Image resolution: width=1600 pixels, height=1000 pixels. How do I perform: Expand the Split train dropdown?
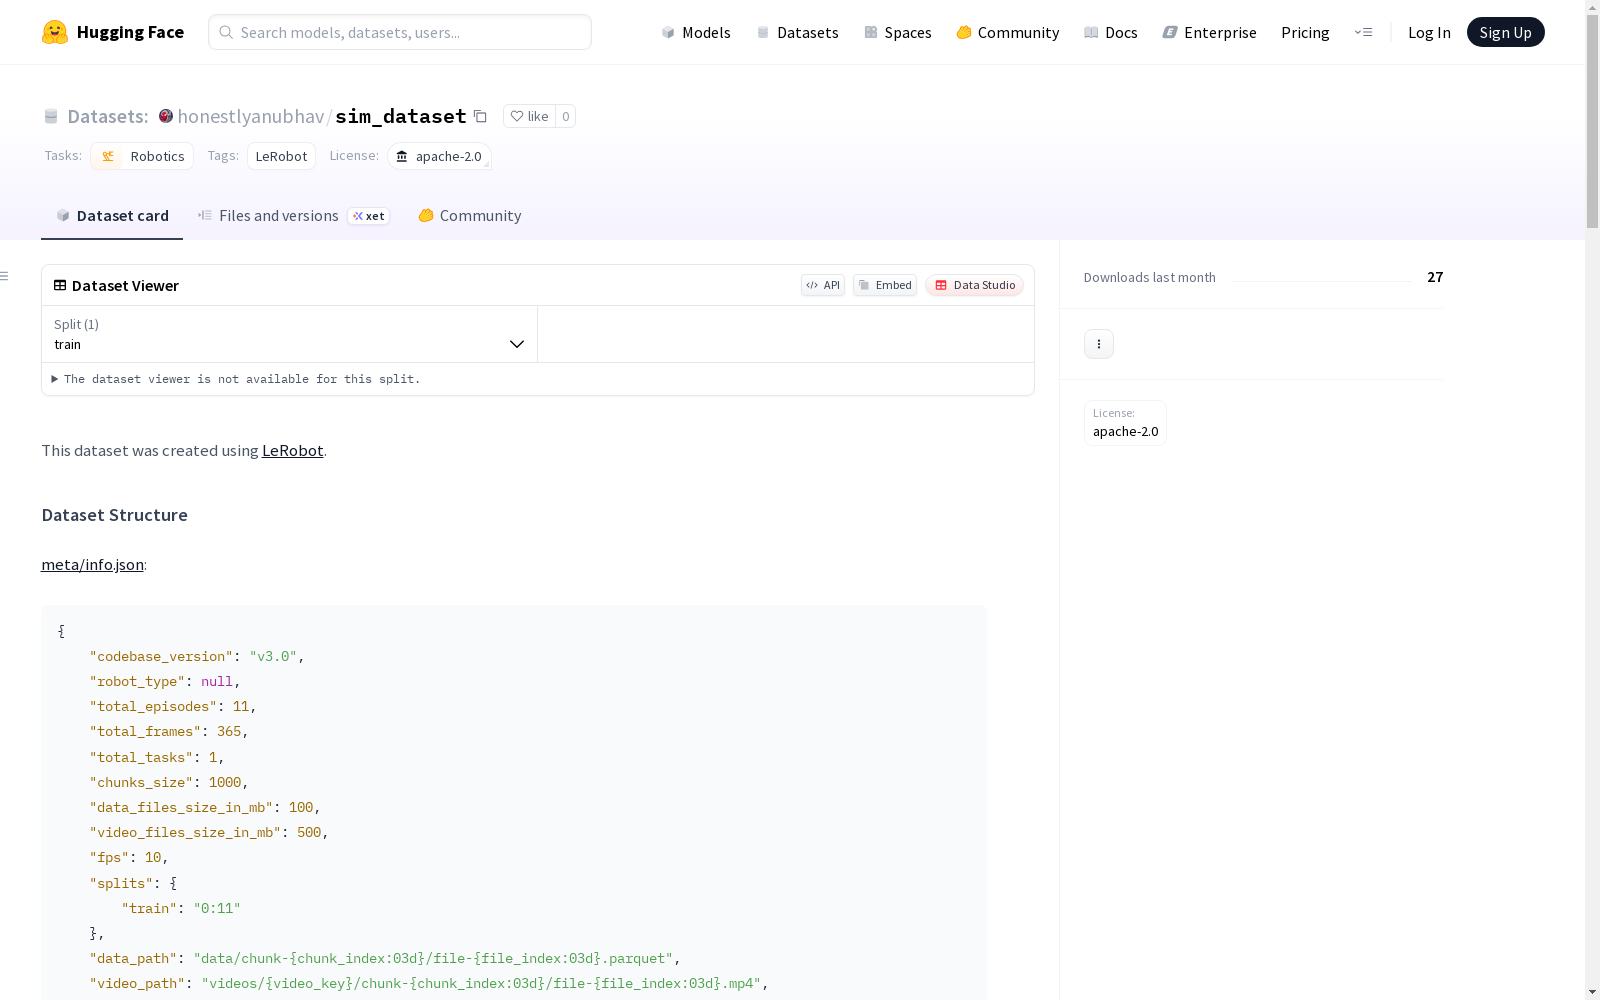[x=290, y=334]
